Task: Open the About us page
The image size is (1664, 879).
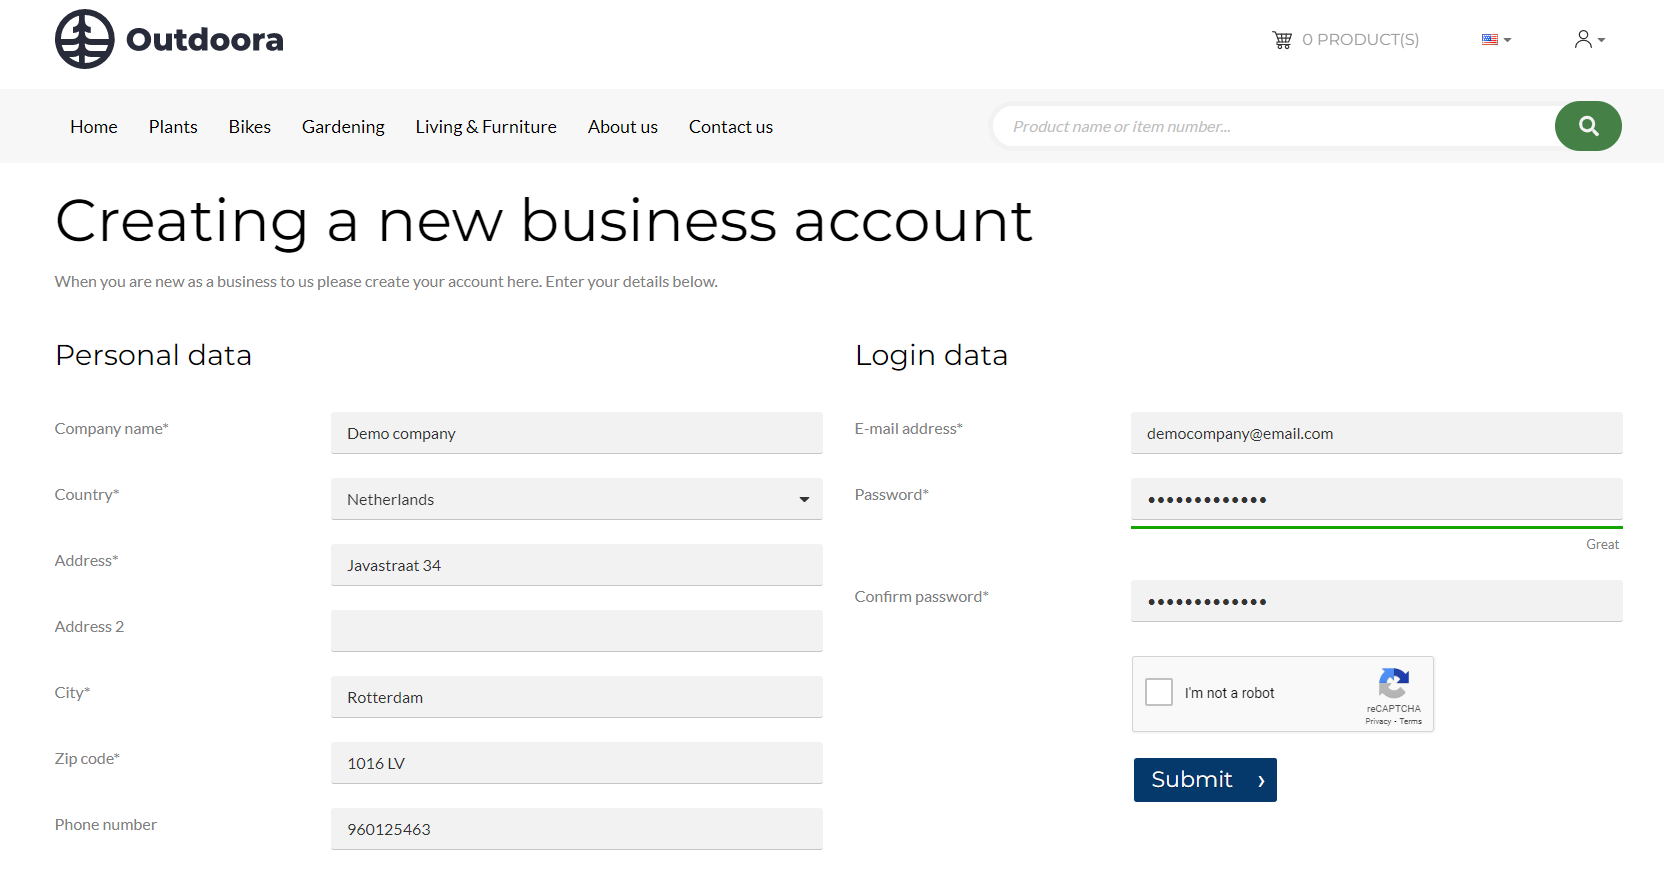Action: [x=622, y=127]
